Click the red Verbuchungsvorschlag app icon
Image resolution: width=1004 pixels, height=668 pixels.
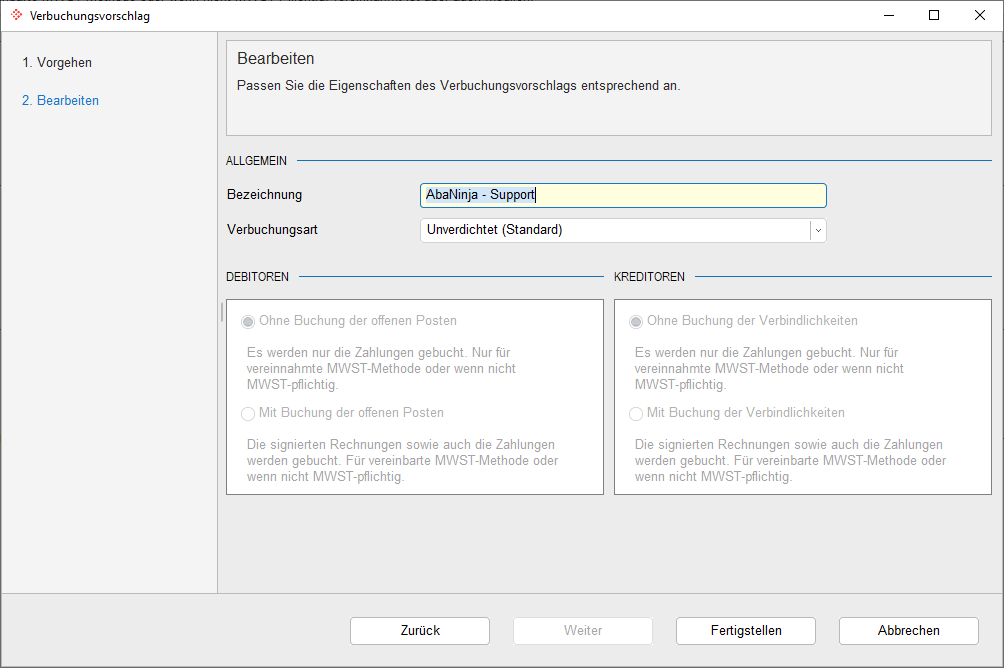pos(17,15)
